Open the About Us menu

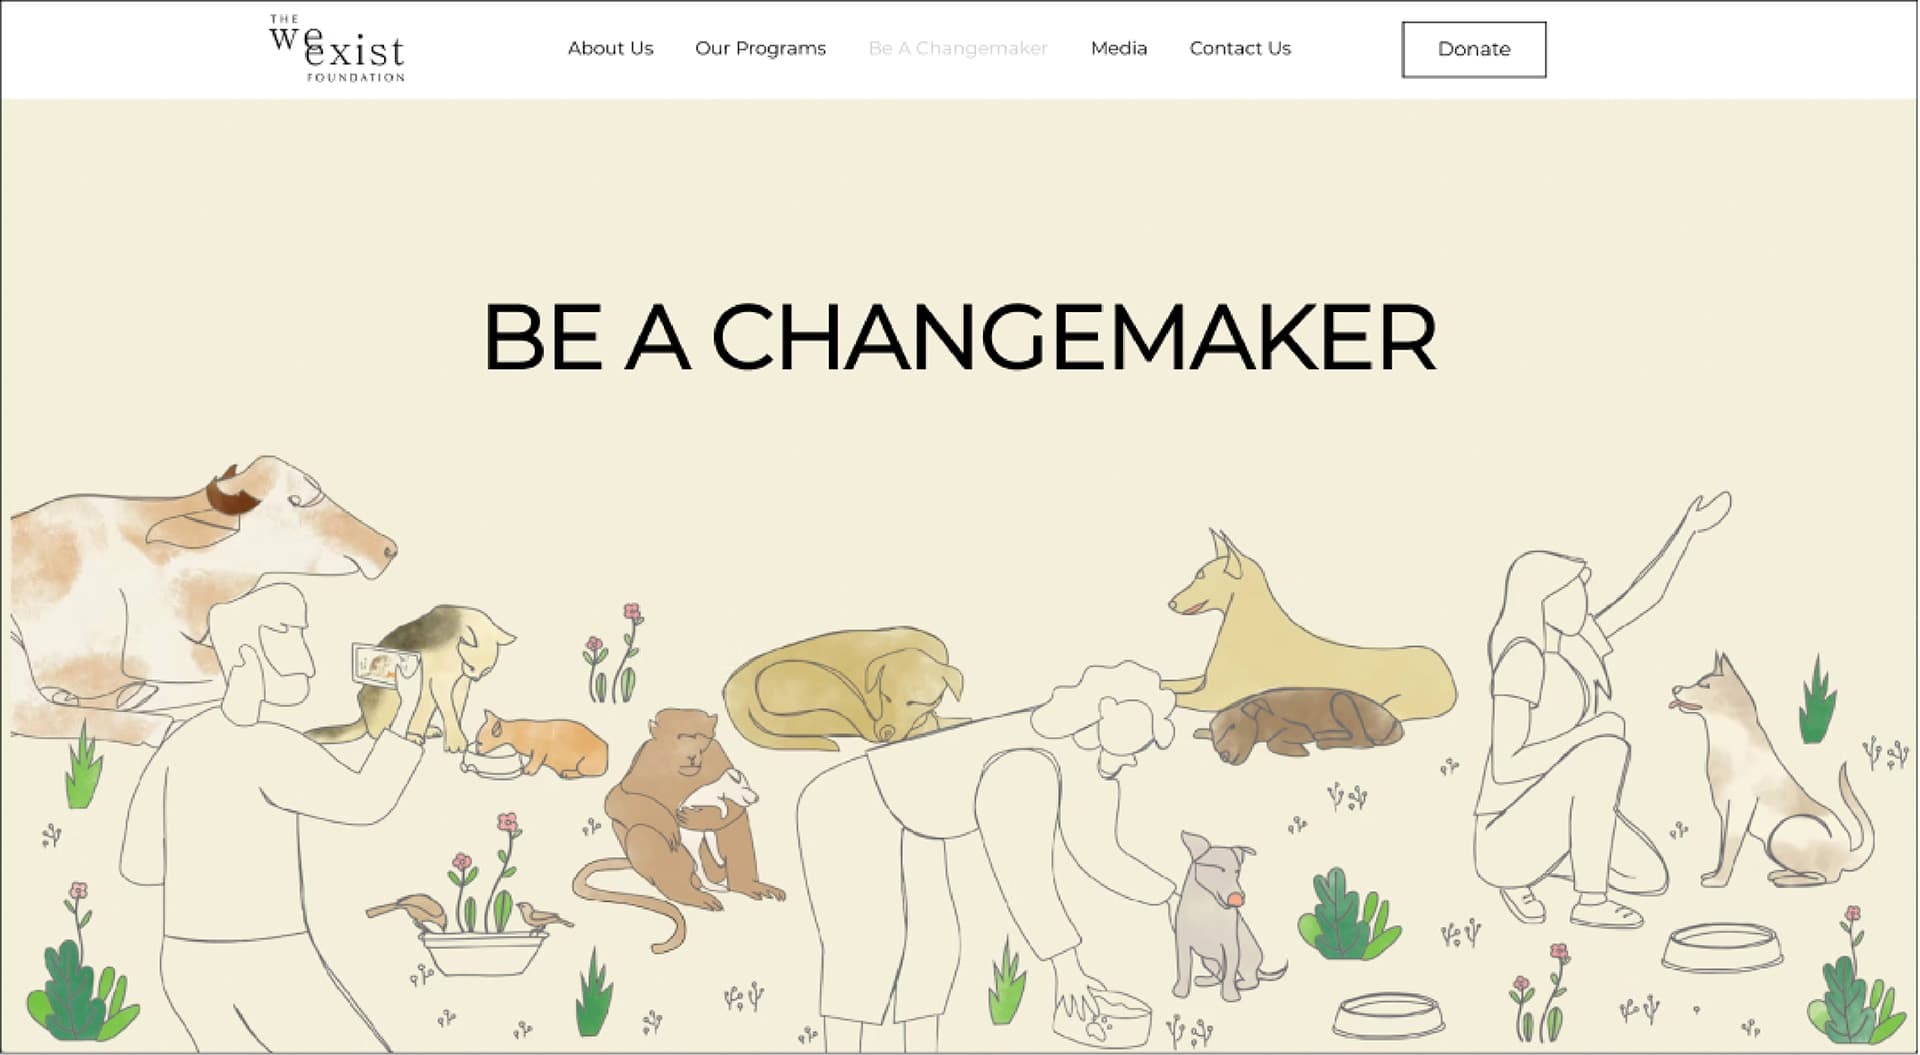[x=610, y=48]
